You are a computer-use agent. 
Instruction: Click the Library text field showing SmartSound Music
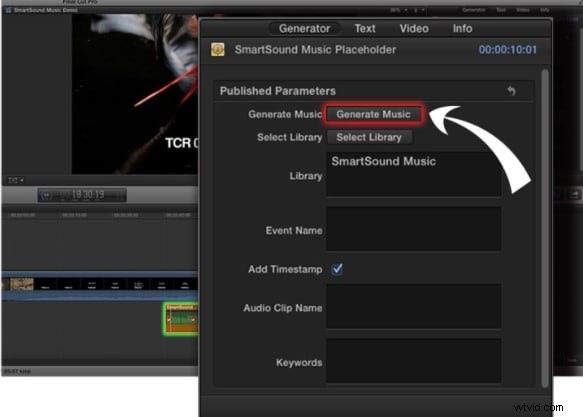(x=413, y=174)
